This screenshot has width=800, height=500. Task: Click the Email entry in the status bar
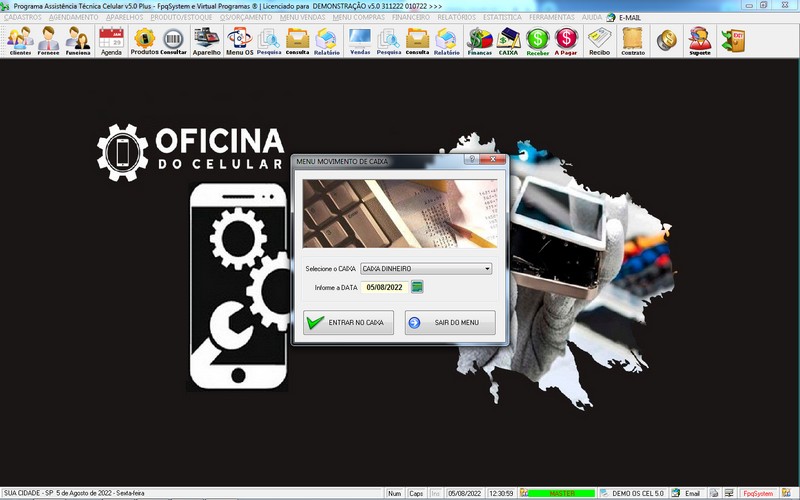[x=692, y=493]
